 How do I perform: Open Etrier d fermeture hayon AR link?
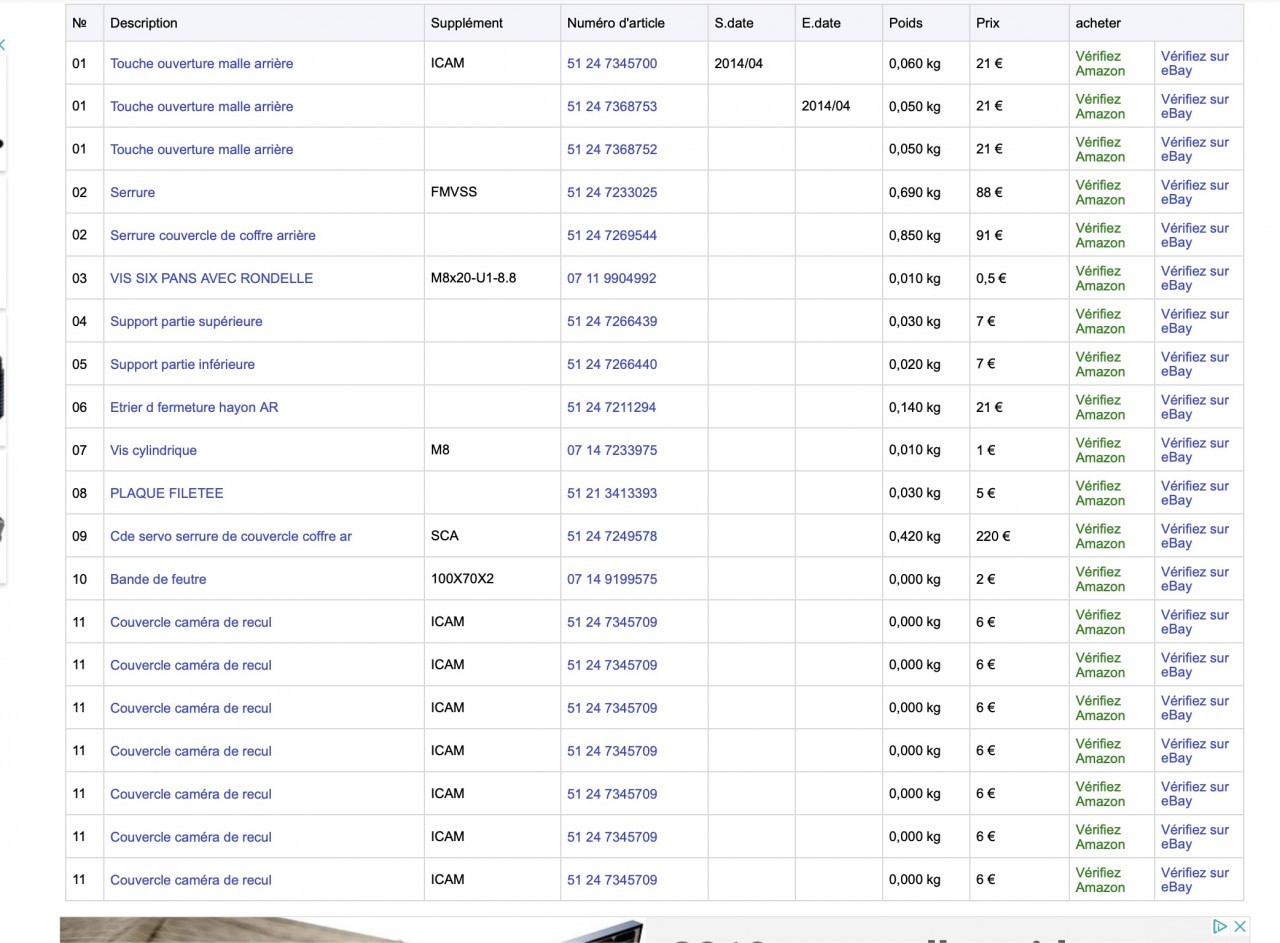194,407
